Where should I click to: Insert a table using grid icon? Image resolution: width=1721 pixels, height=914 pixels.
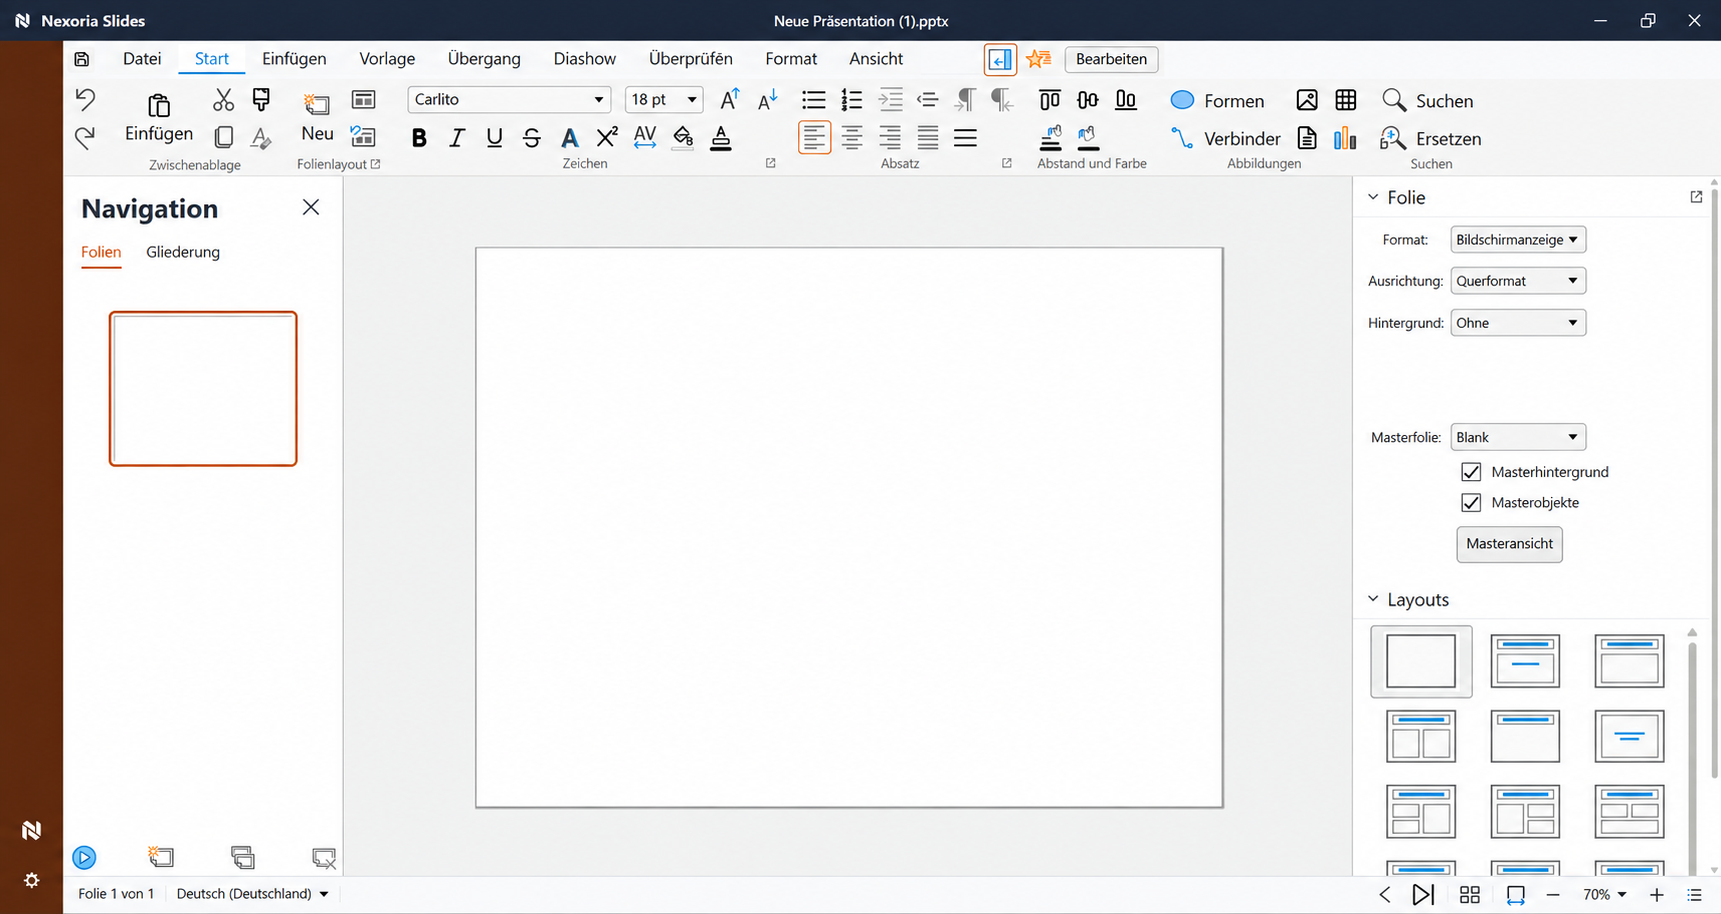click(x=1346, y=100)
